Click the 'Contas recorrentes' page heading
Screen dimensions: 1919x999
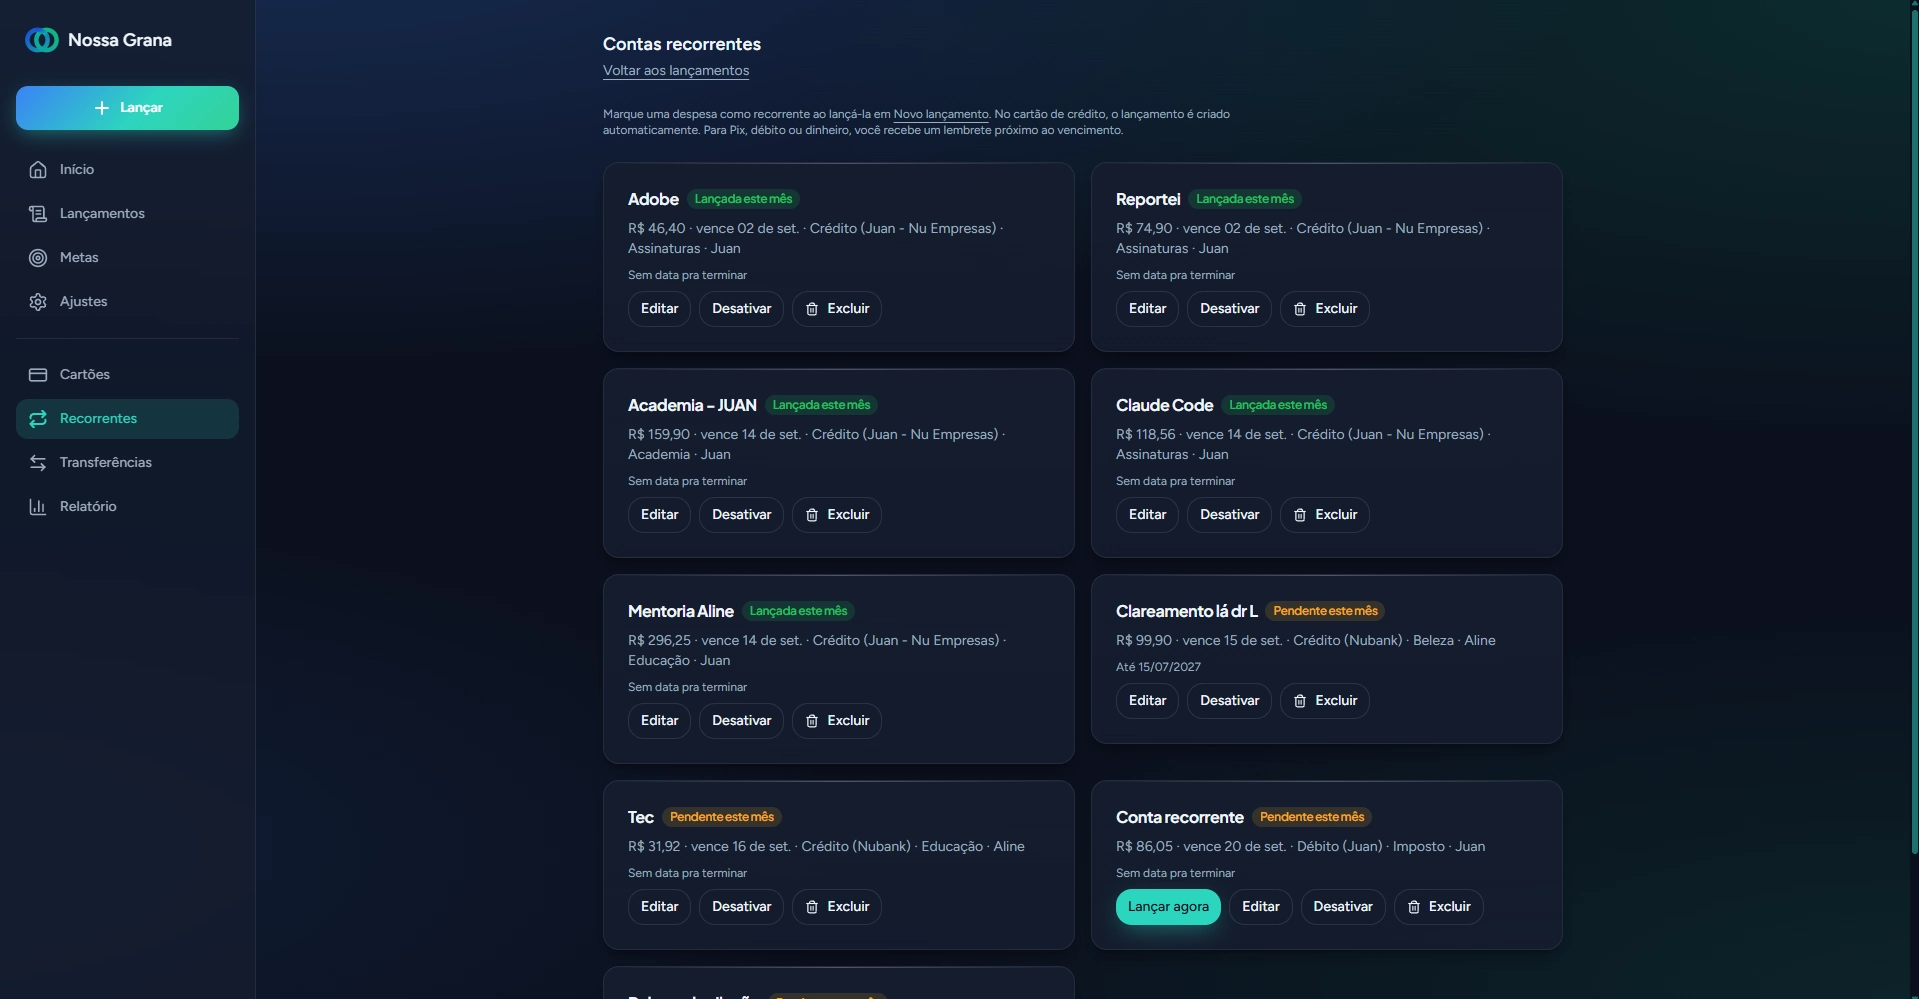tap(682, 44)
